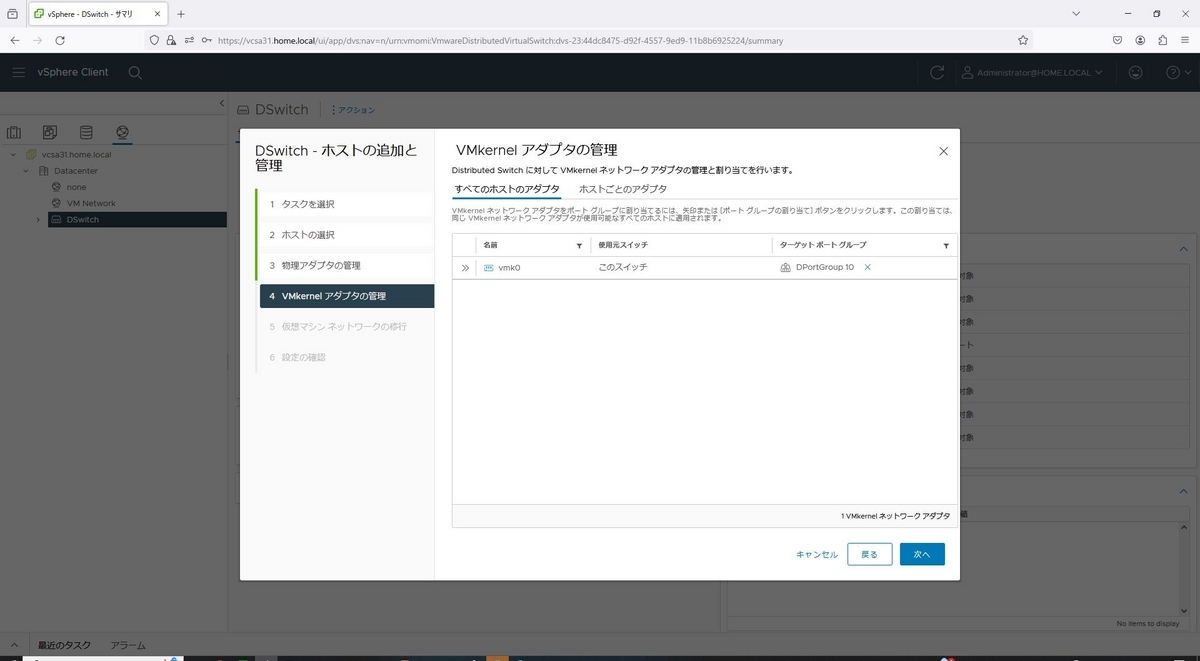
Task: Remove the DPortGroup 10 assignment with X
Action: pos(867,267)
